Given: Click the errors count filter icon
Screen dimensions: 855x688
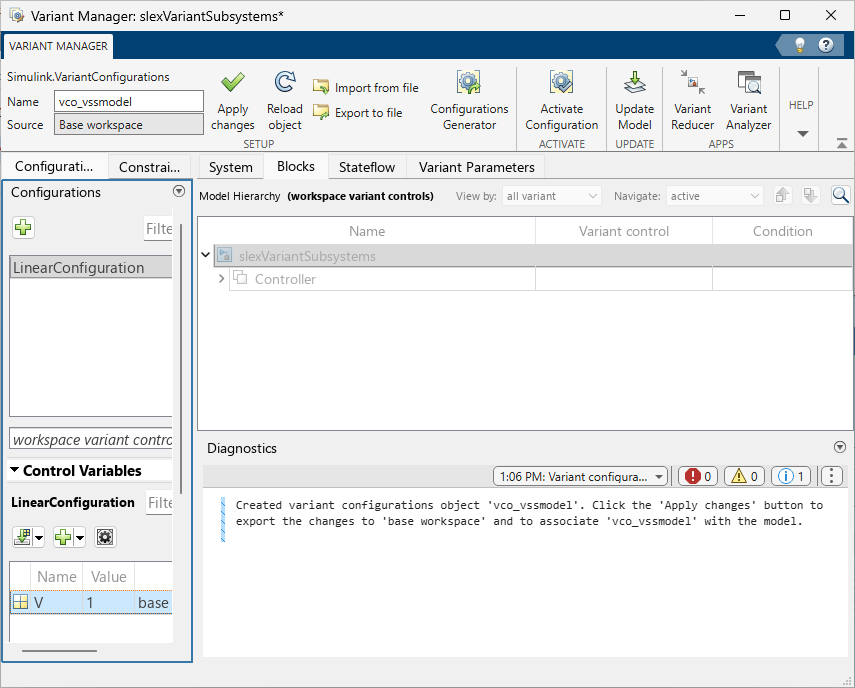Looking at the screenshot, I should click(x=697, y=476).
